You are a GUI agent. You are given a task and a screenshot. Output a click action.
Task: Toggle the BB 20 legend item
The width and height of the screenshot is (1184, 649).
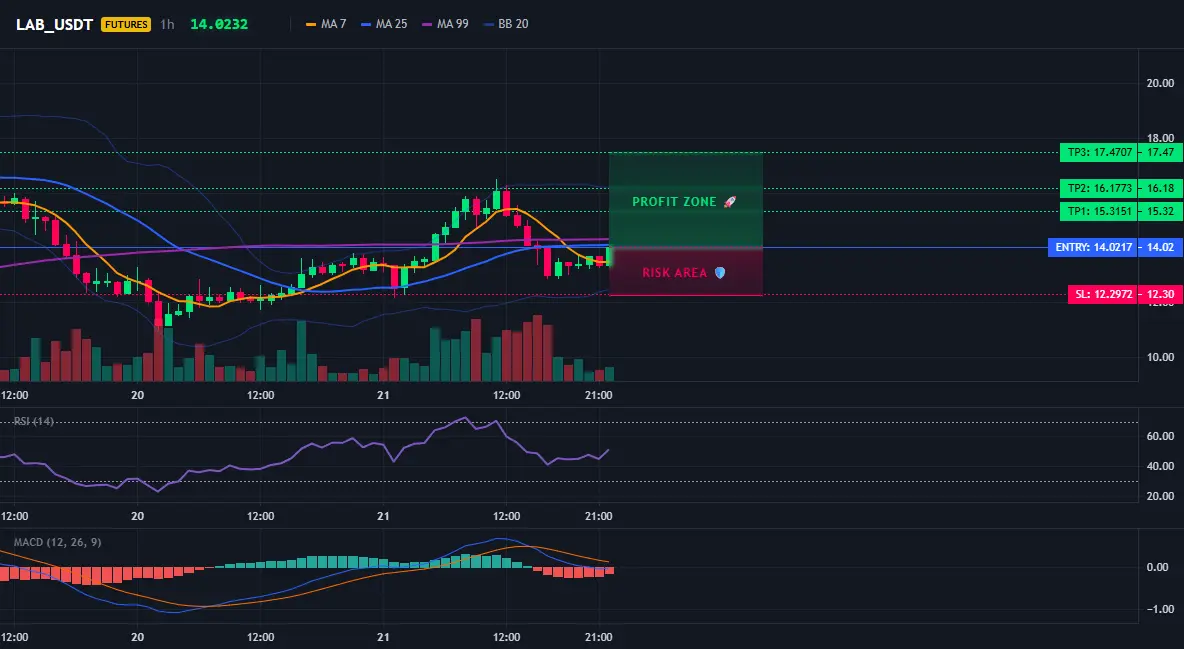coord(506,24)
